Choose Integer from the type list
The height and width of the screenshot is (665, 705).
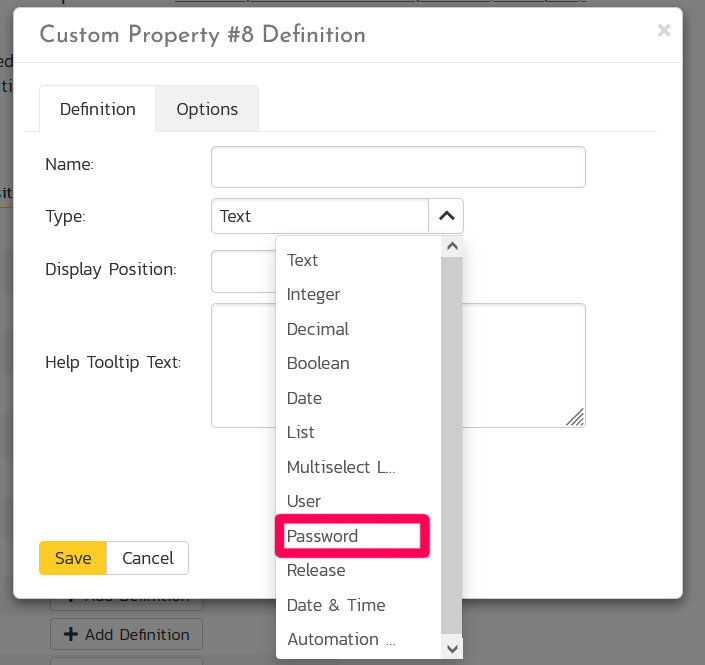[313, 294]
